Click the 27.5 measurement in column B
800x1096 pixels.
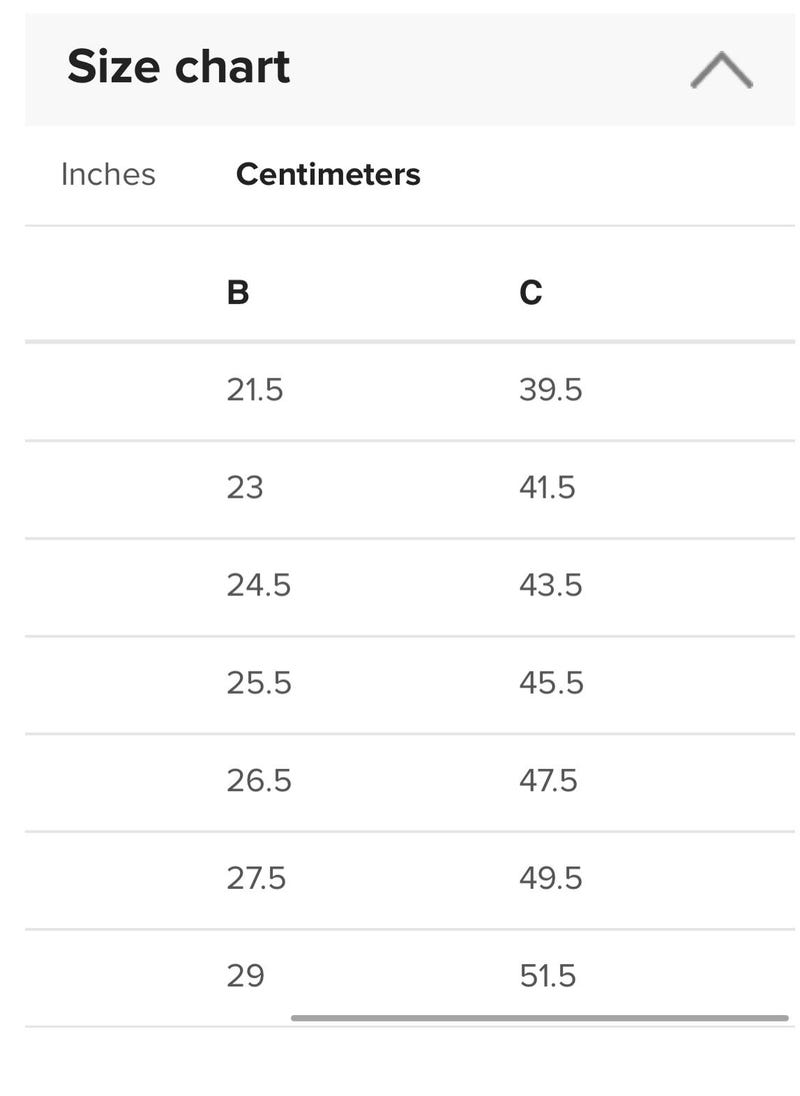256,879
